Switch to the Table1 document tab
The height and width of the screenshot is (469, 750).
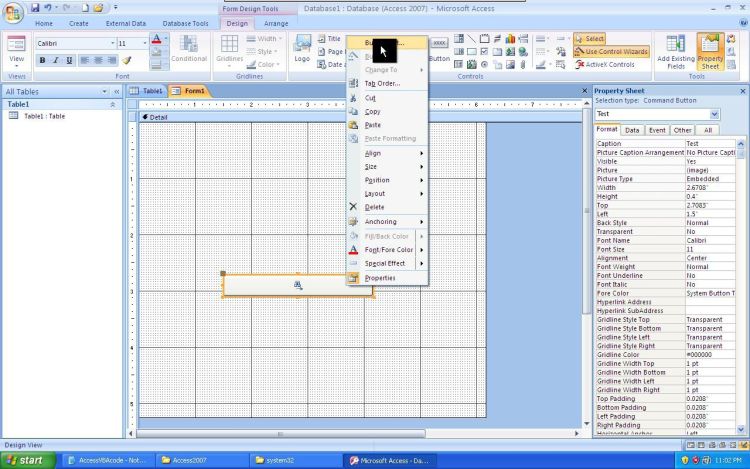pos(147,91)
